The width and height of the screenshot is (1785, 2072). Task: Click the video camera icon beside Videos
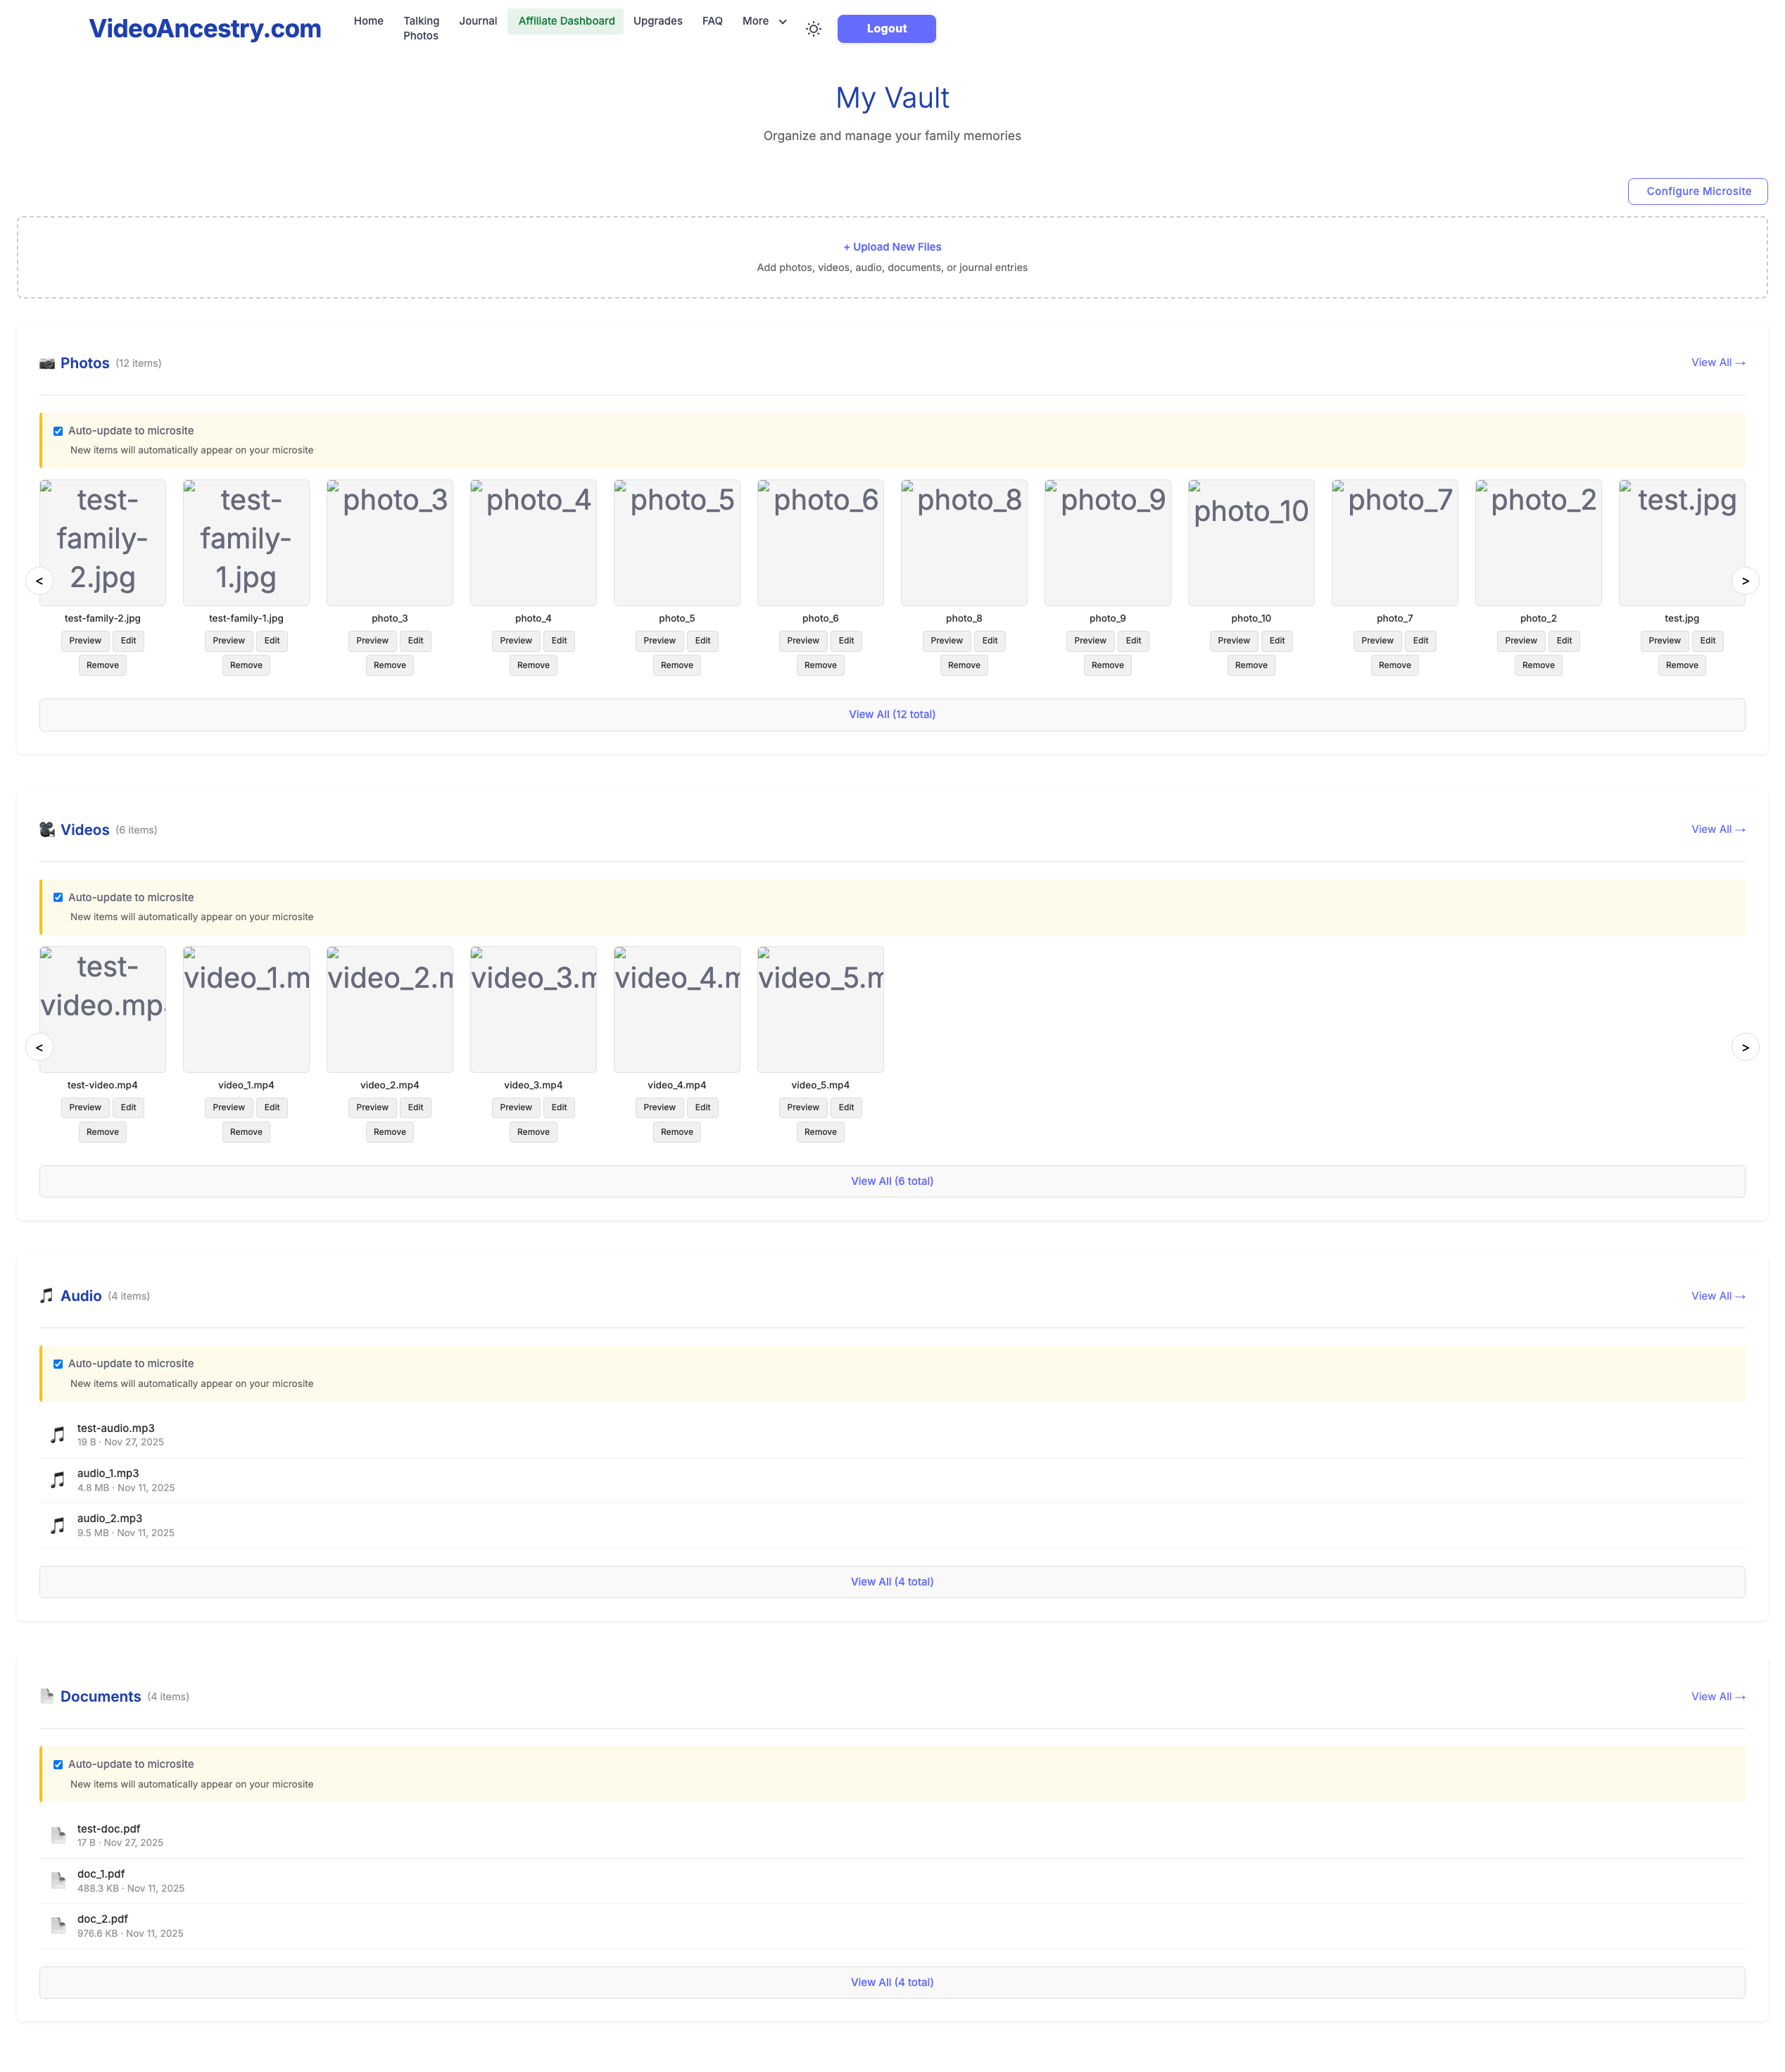tap(47, 830)
